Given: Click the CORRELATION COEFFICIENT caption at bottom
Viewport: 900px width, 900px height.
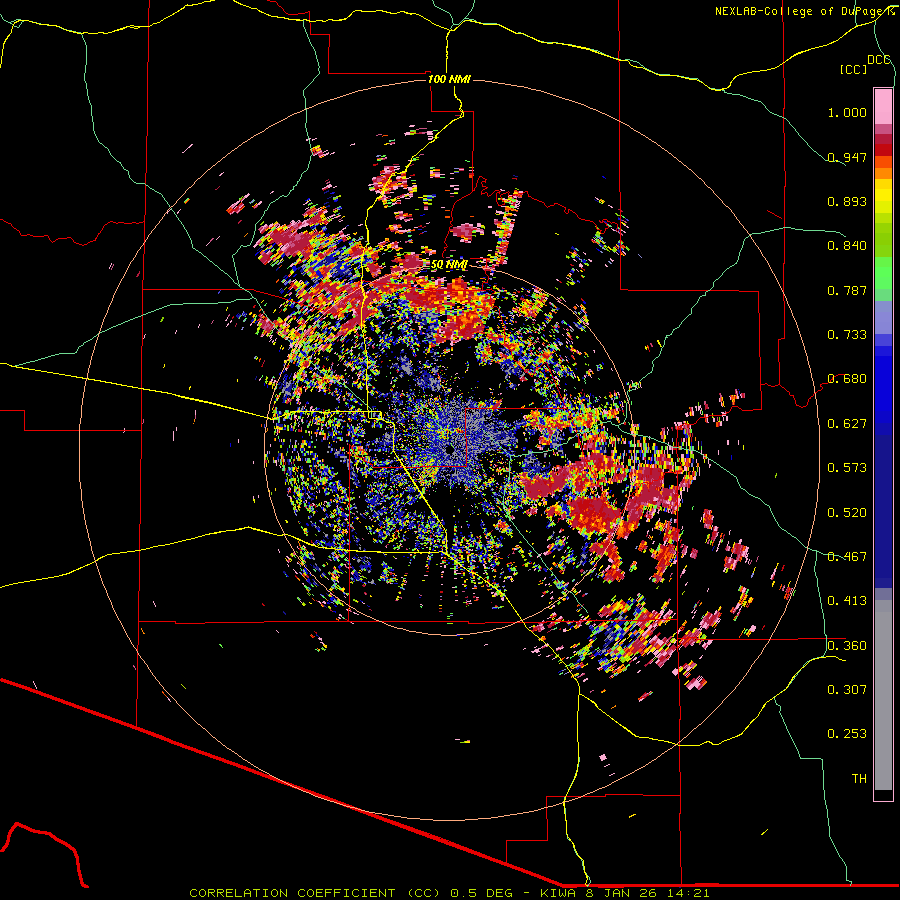Looking at the screenshot, I should point(449,893).
